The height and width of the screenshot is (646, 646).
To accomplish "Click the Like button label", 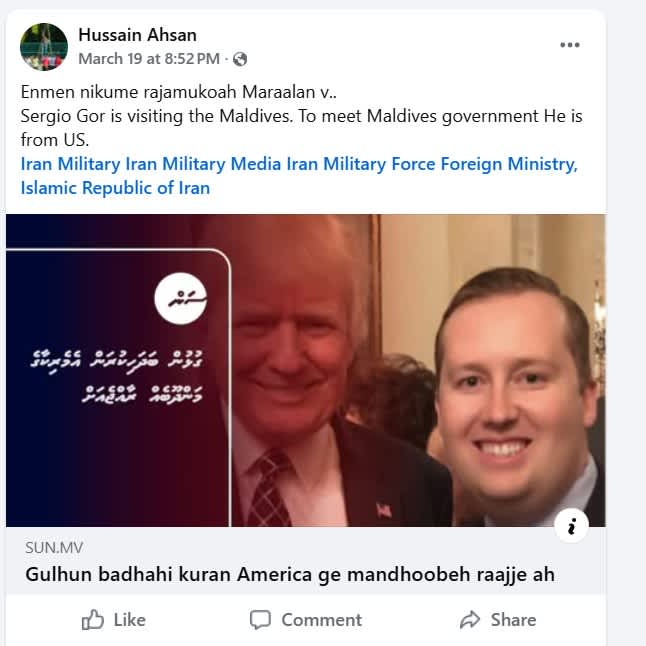I will tap(130, 620).
